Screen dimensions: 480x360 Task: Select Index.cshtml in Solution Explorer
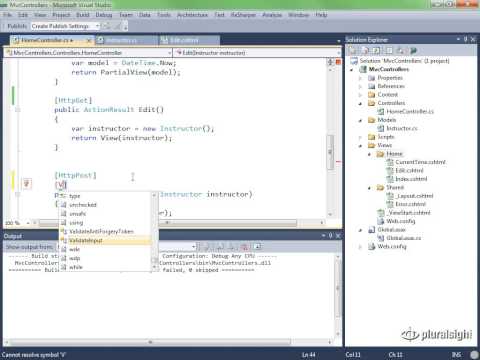[x=411, y=179]
